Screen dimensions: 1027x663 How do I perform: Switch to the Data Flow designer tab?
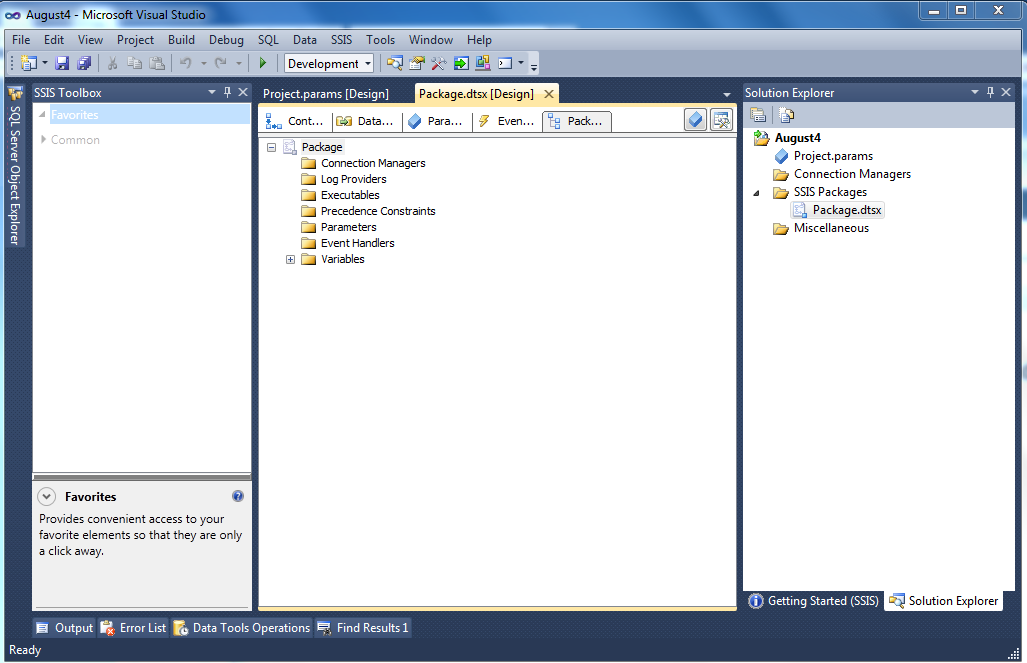pos(365,121)
